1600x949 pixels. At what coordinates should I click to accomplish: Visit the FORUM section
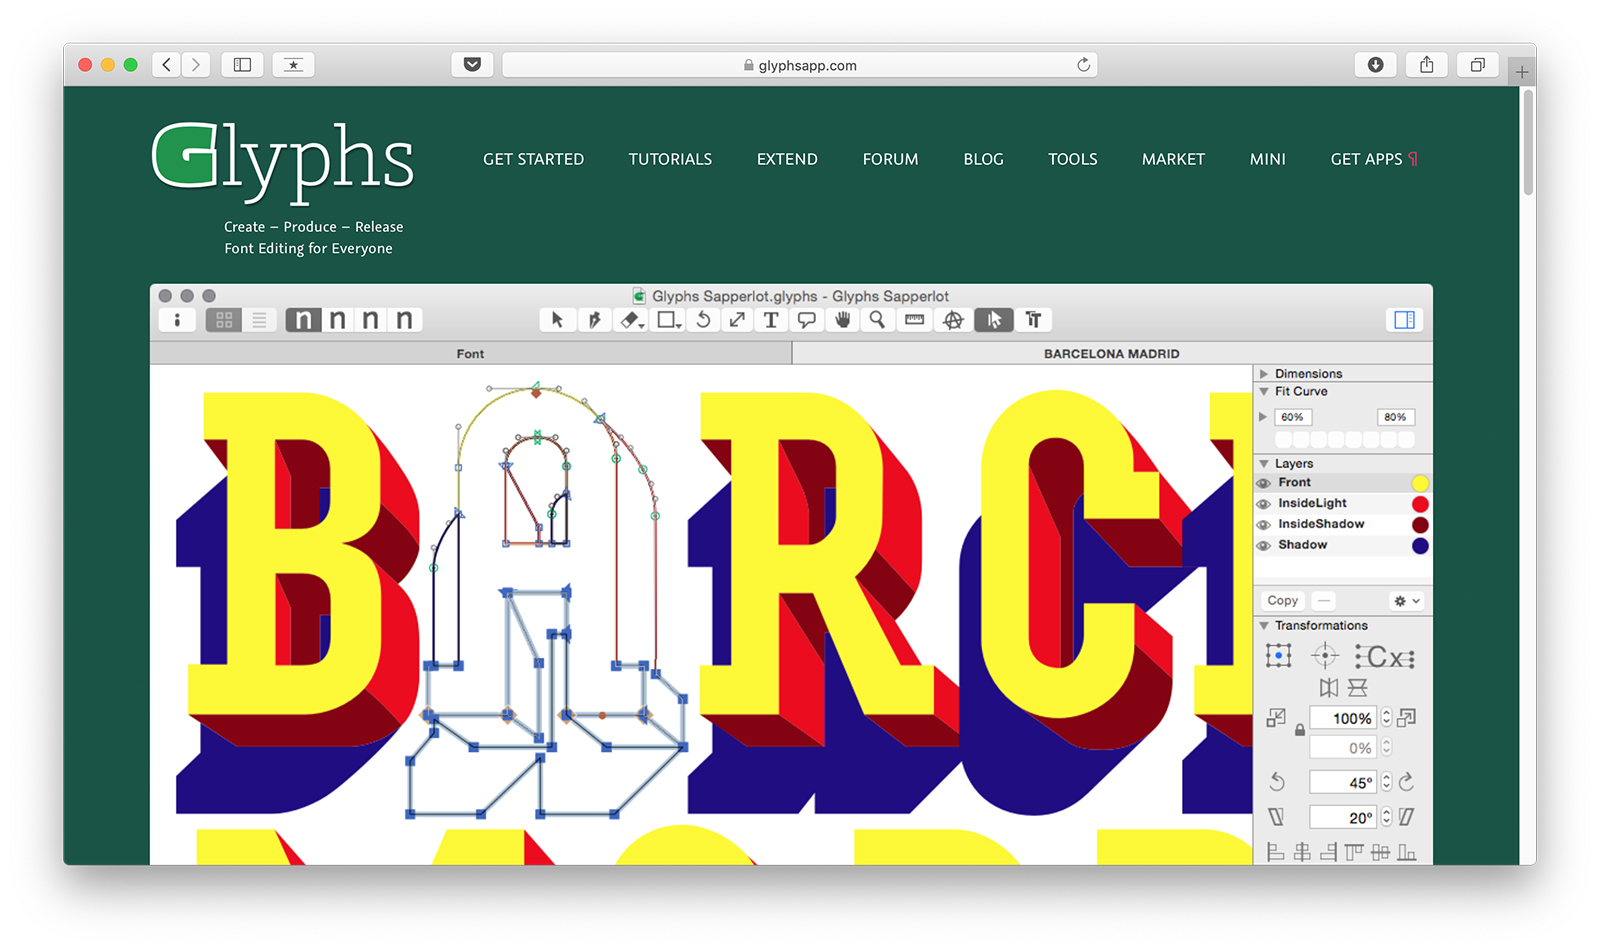pyautogui.click(x=890, y=159)
